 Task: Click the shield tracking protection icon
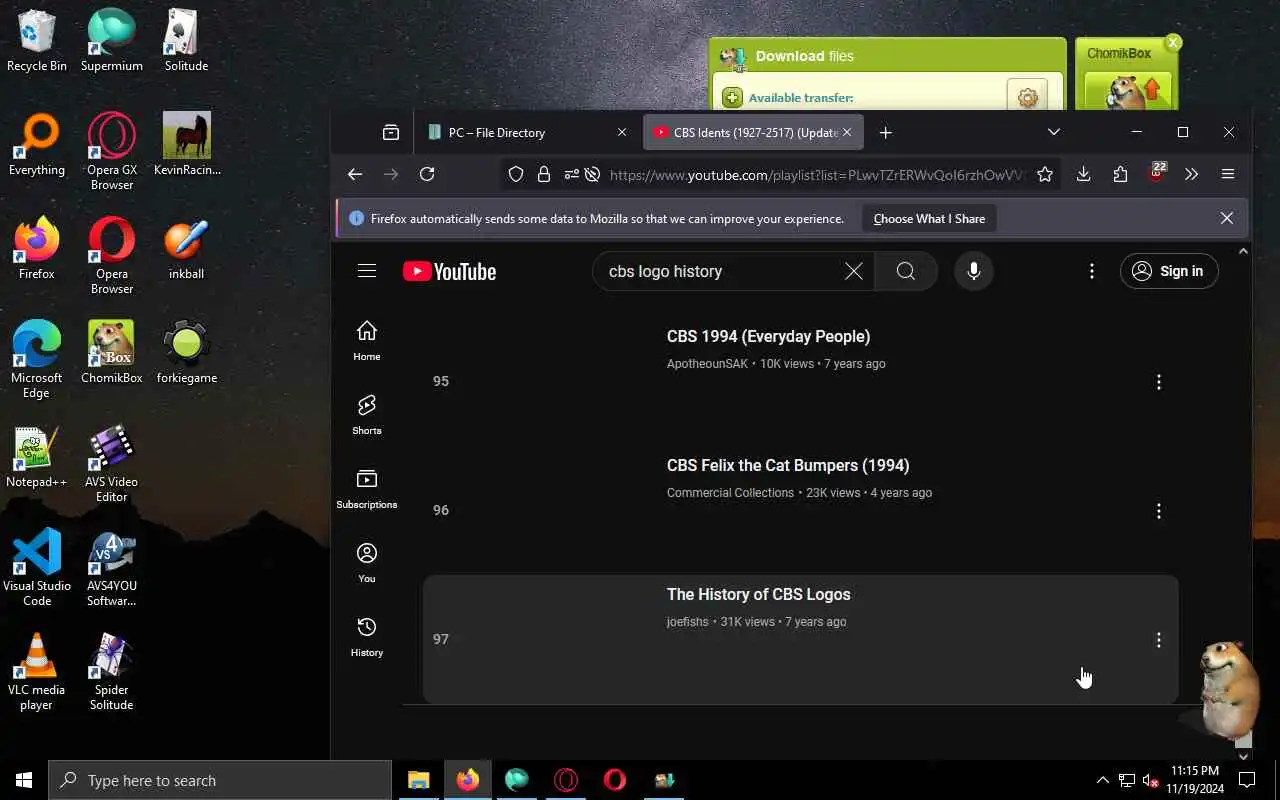tap(516, 174)
